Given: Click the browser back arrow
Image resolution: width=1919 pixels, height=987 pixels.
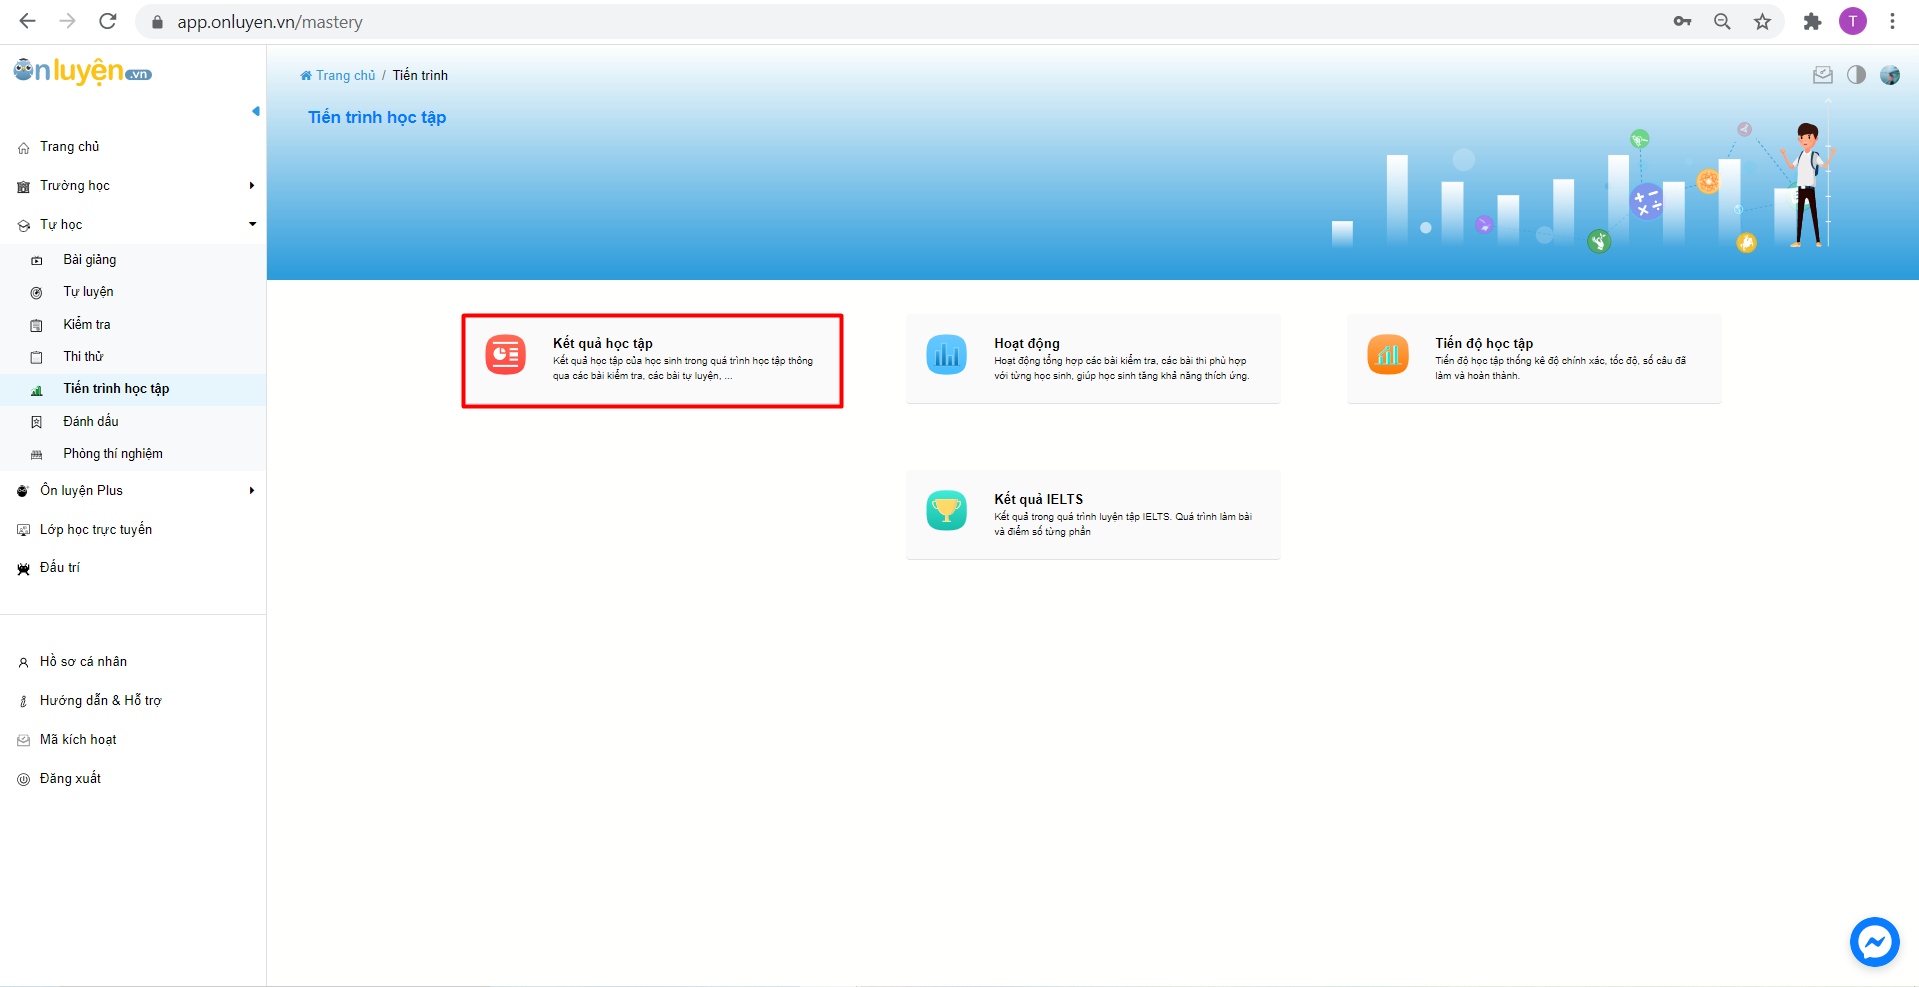Looking at the screenshot, I should 28,21.
